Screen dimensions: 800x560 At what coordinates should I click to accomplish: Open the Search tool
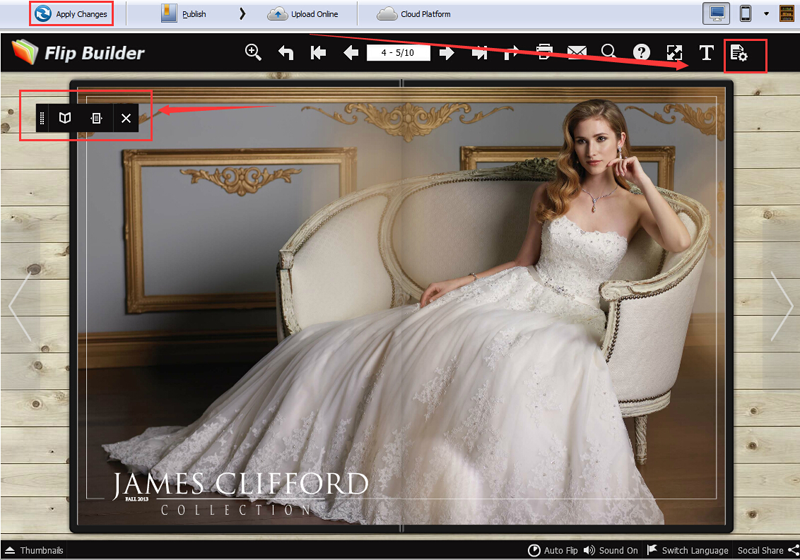coord(609,52)
